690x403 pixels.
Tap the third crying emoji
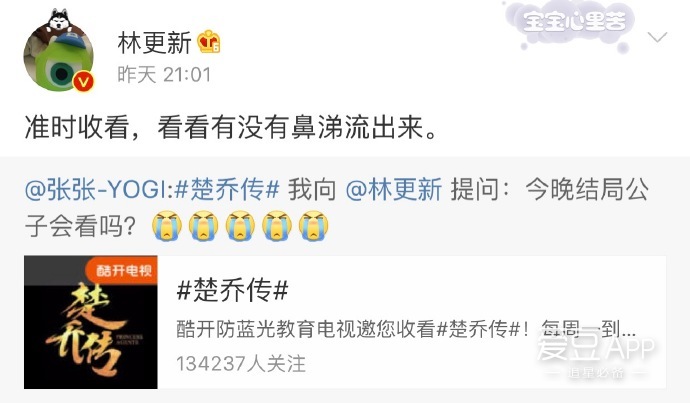pyautogui.click(x=240, y=226)
